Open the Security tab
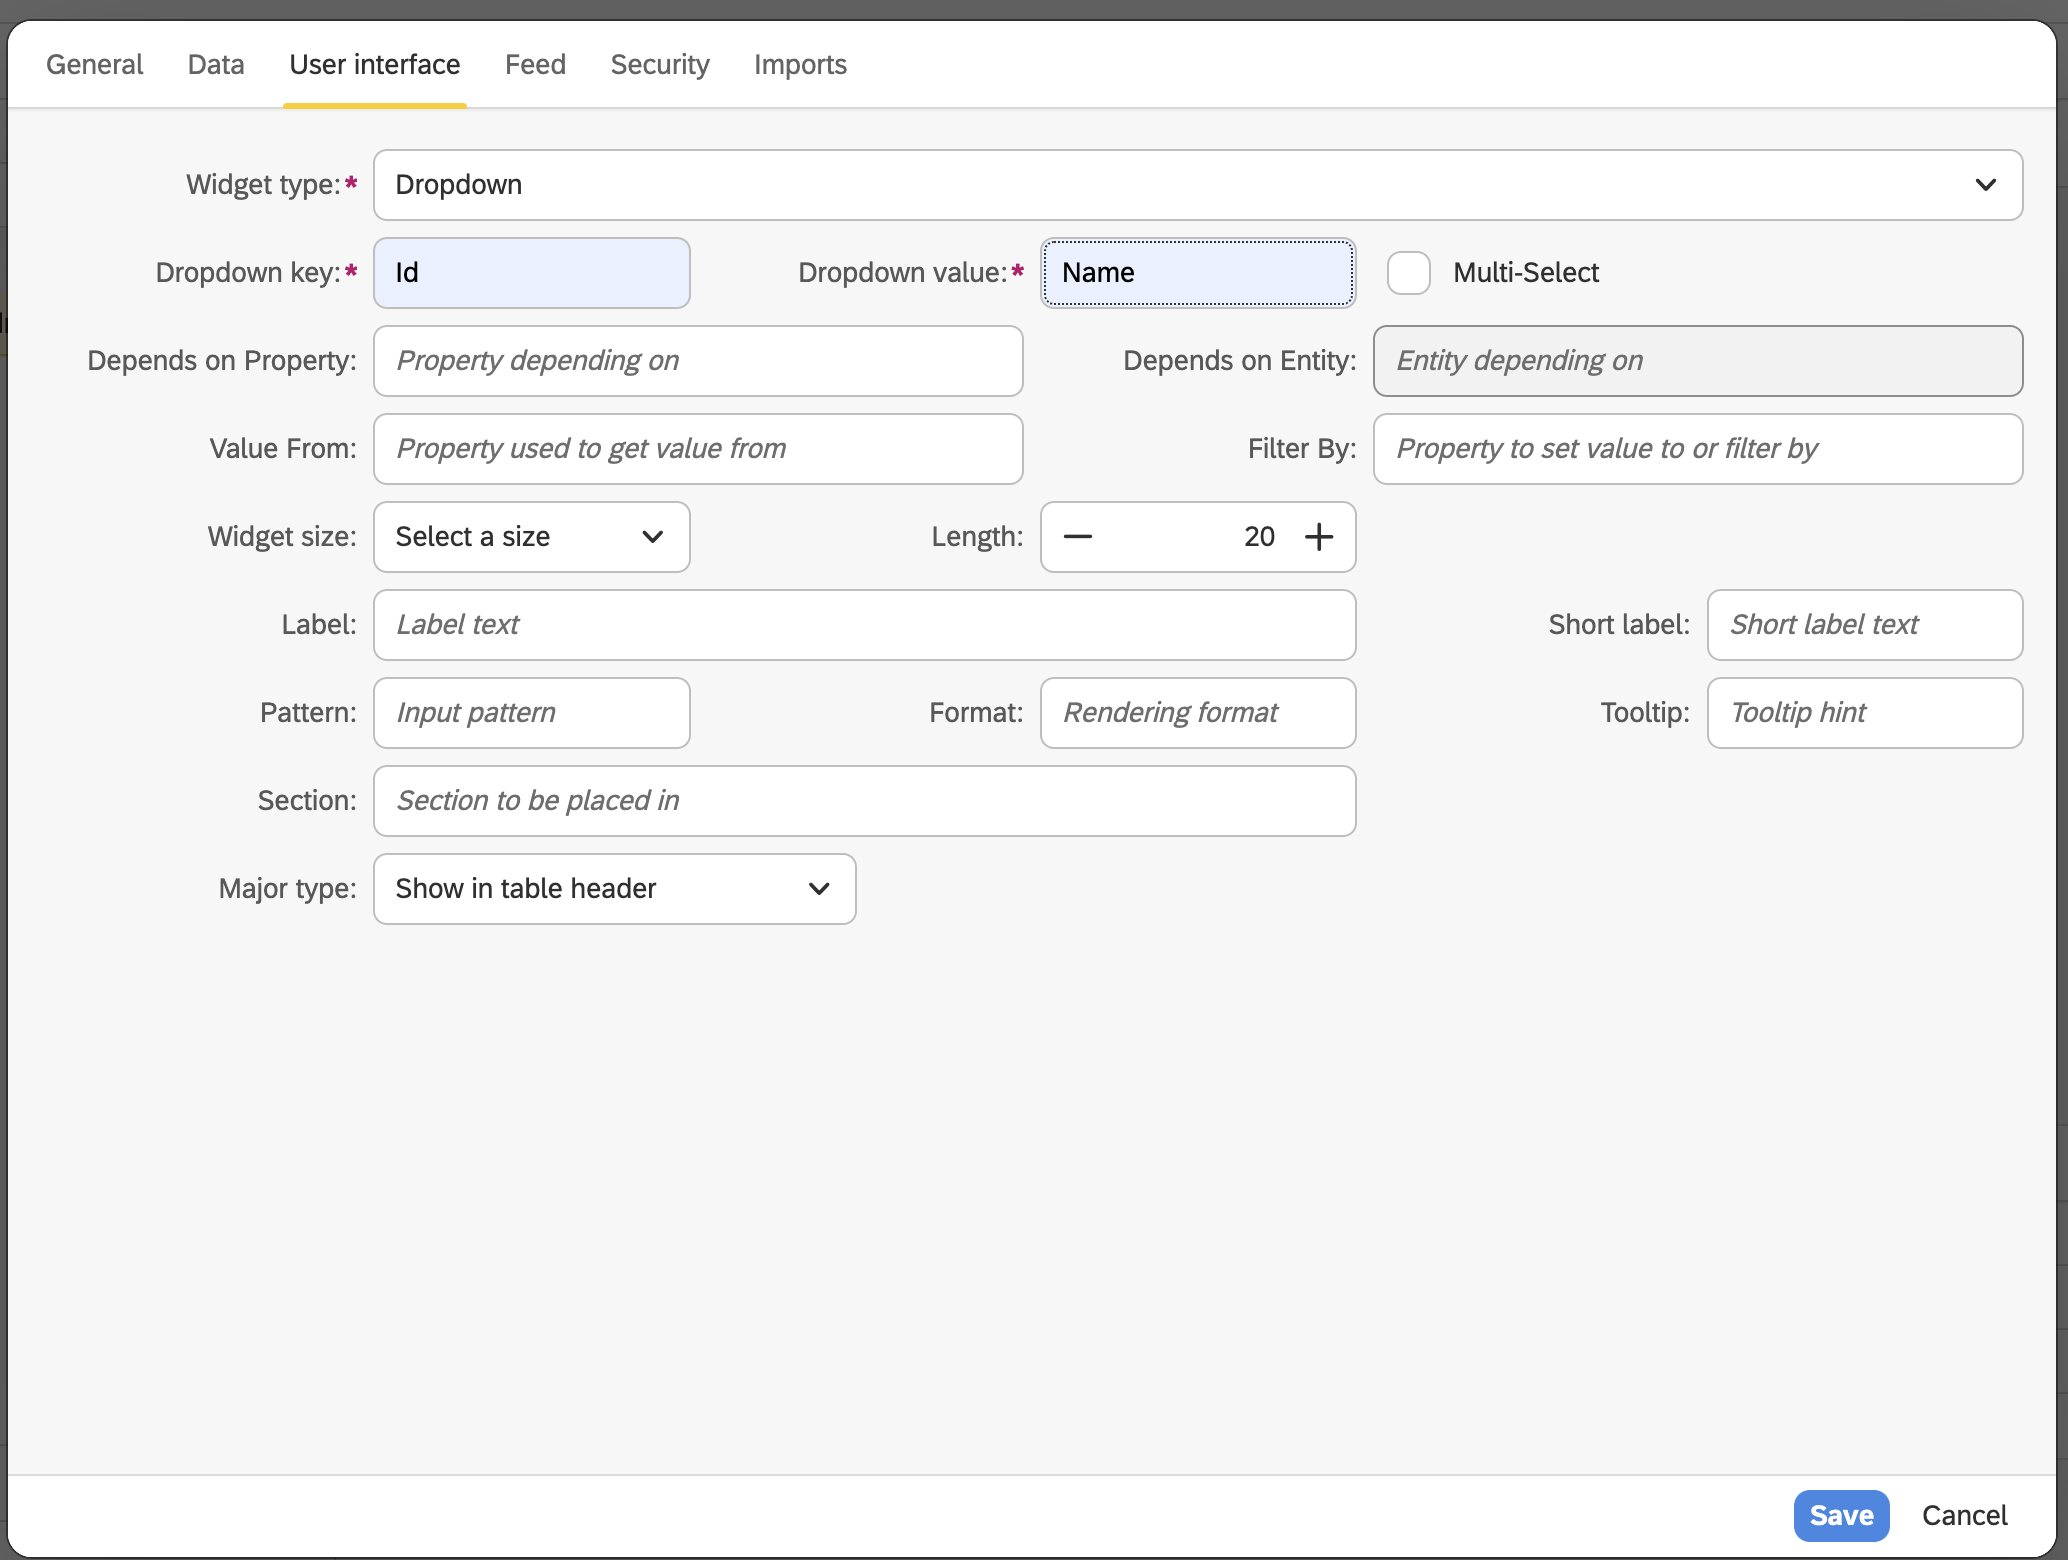 pyautogui.click(x=660, y=65)
